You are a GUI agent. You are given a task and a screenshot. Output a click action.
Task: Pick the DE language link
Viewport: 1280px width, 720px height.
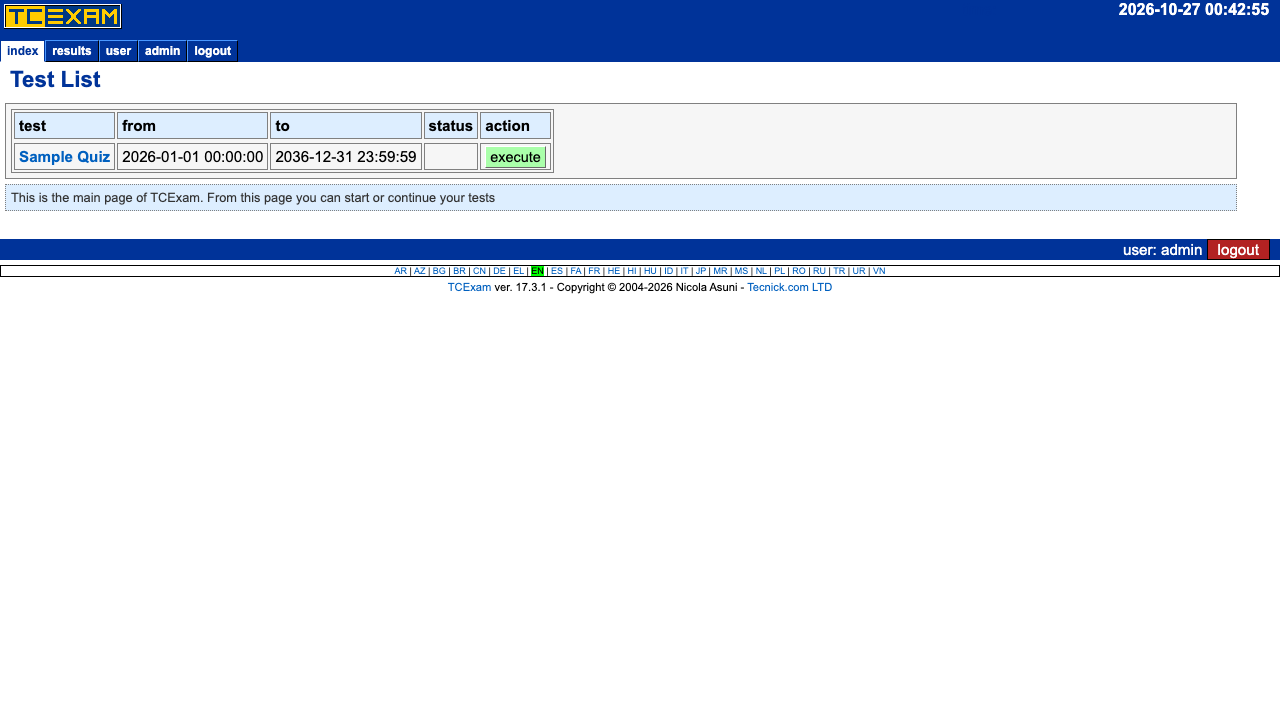499,271
